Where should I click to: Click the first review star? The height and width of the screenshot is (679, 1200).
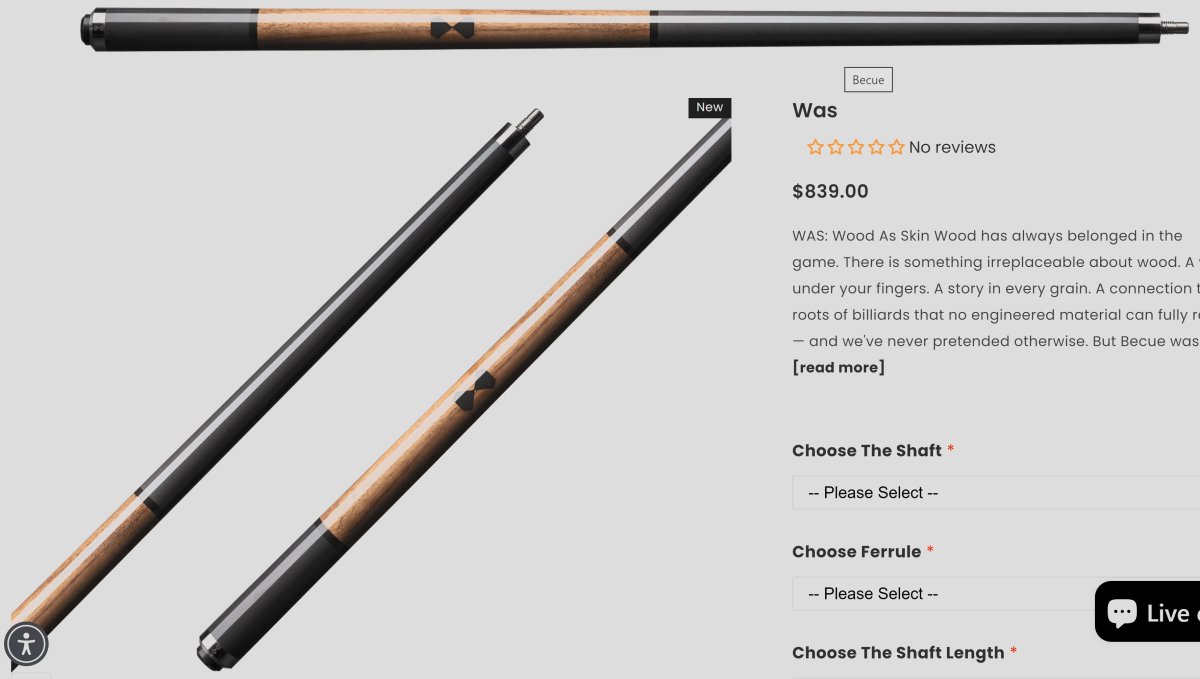(x=816, y=147)
